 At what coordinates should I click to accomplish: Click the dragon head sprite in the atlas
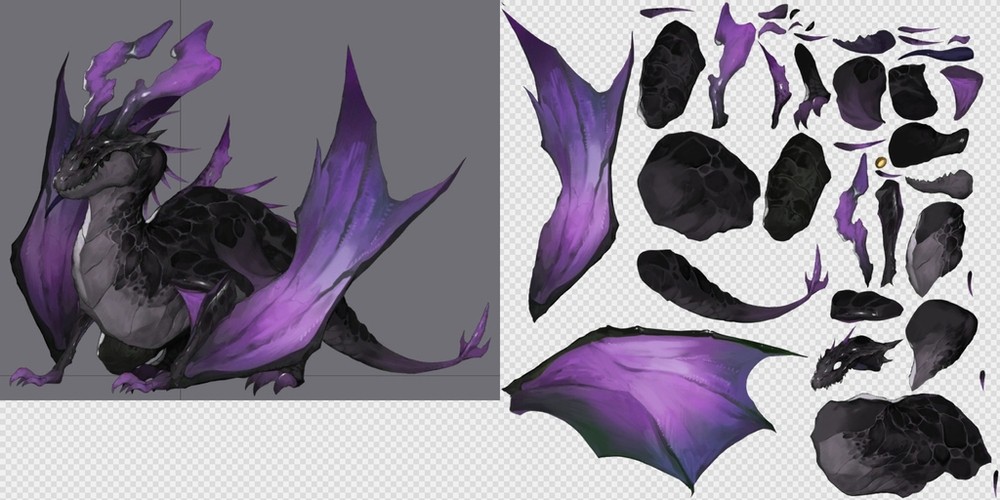click(x=848, y=360)
